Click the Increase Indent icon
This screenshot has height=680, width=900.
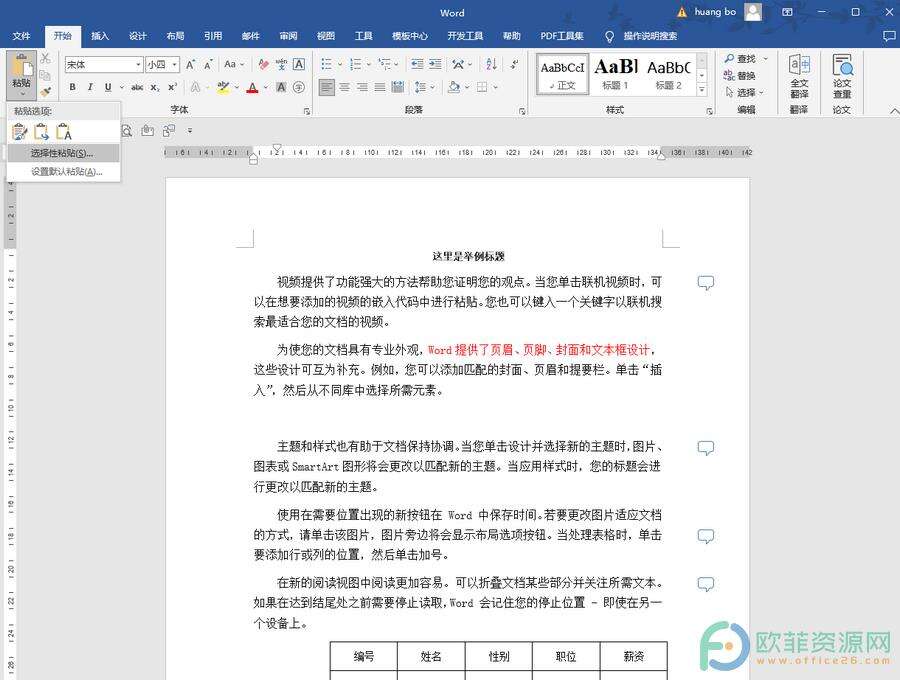[x=436, y=64]
